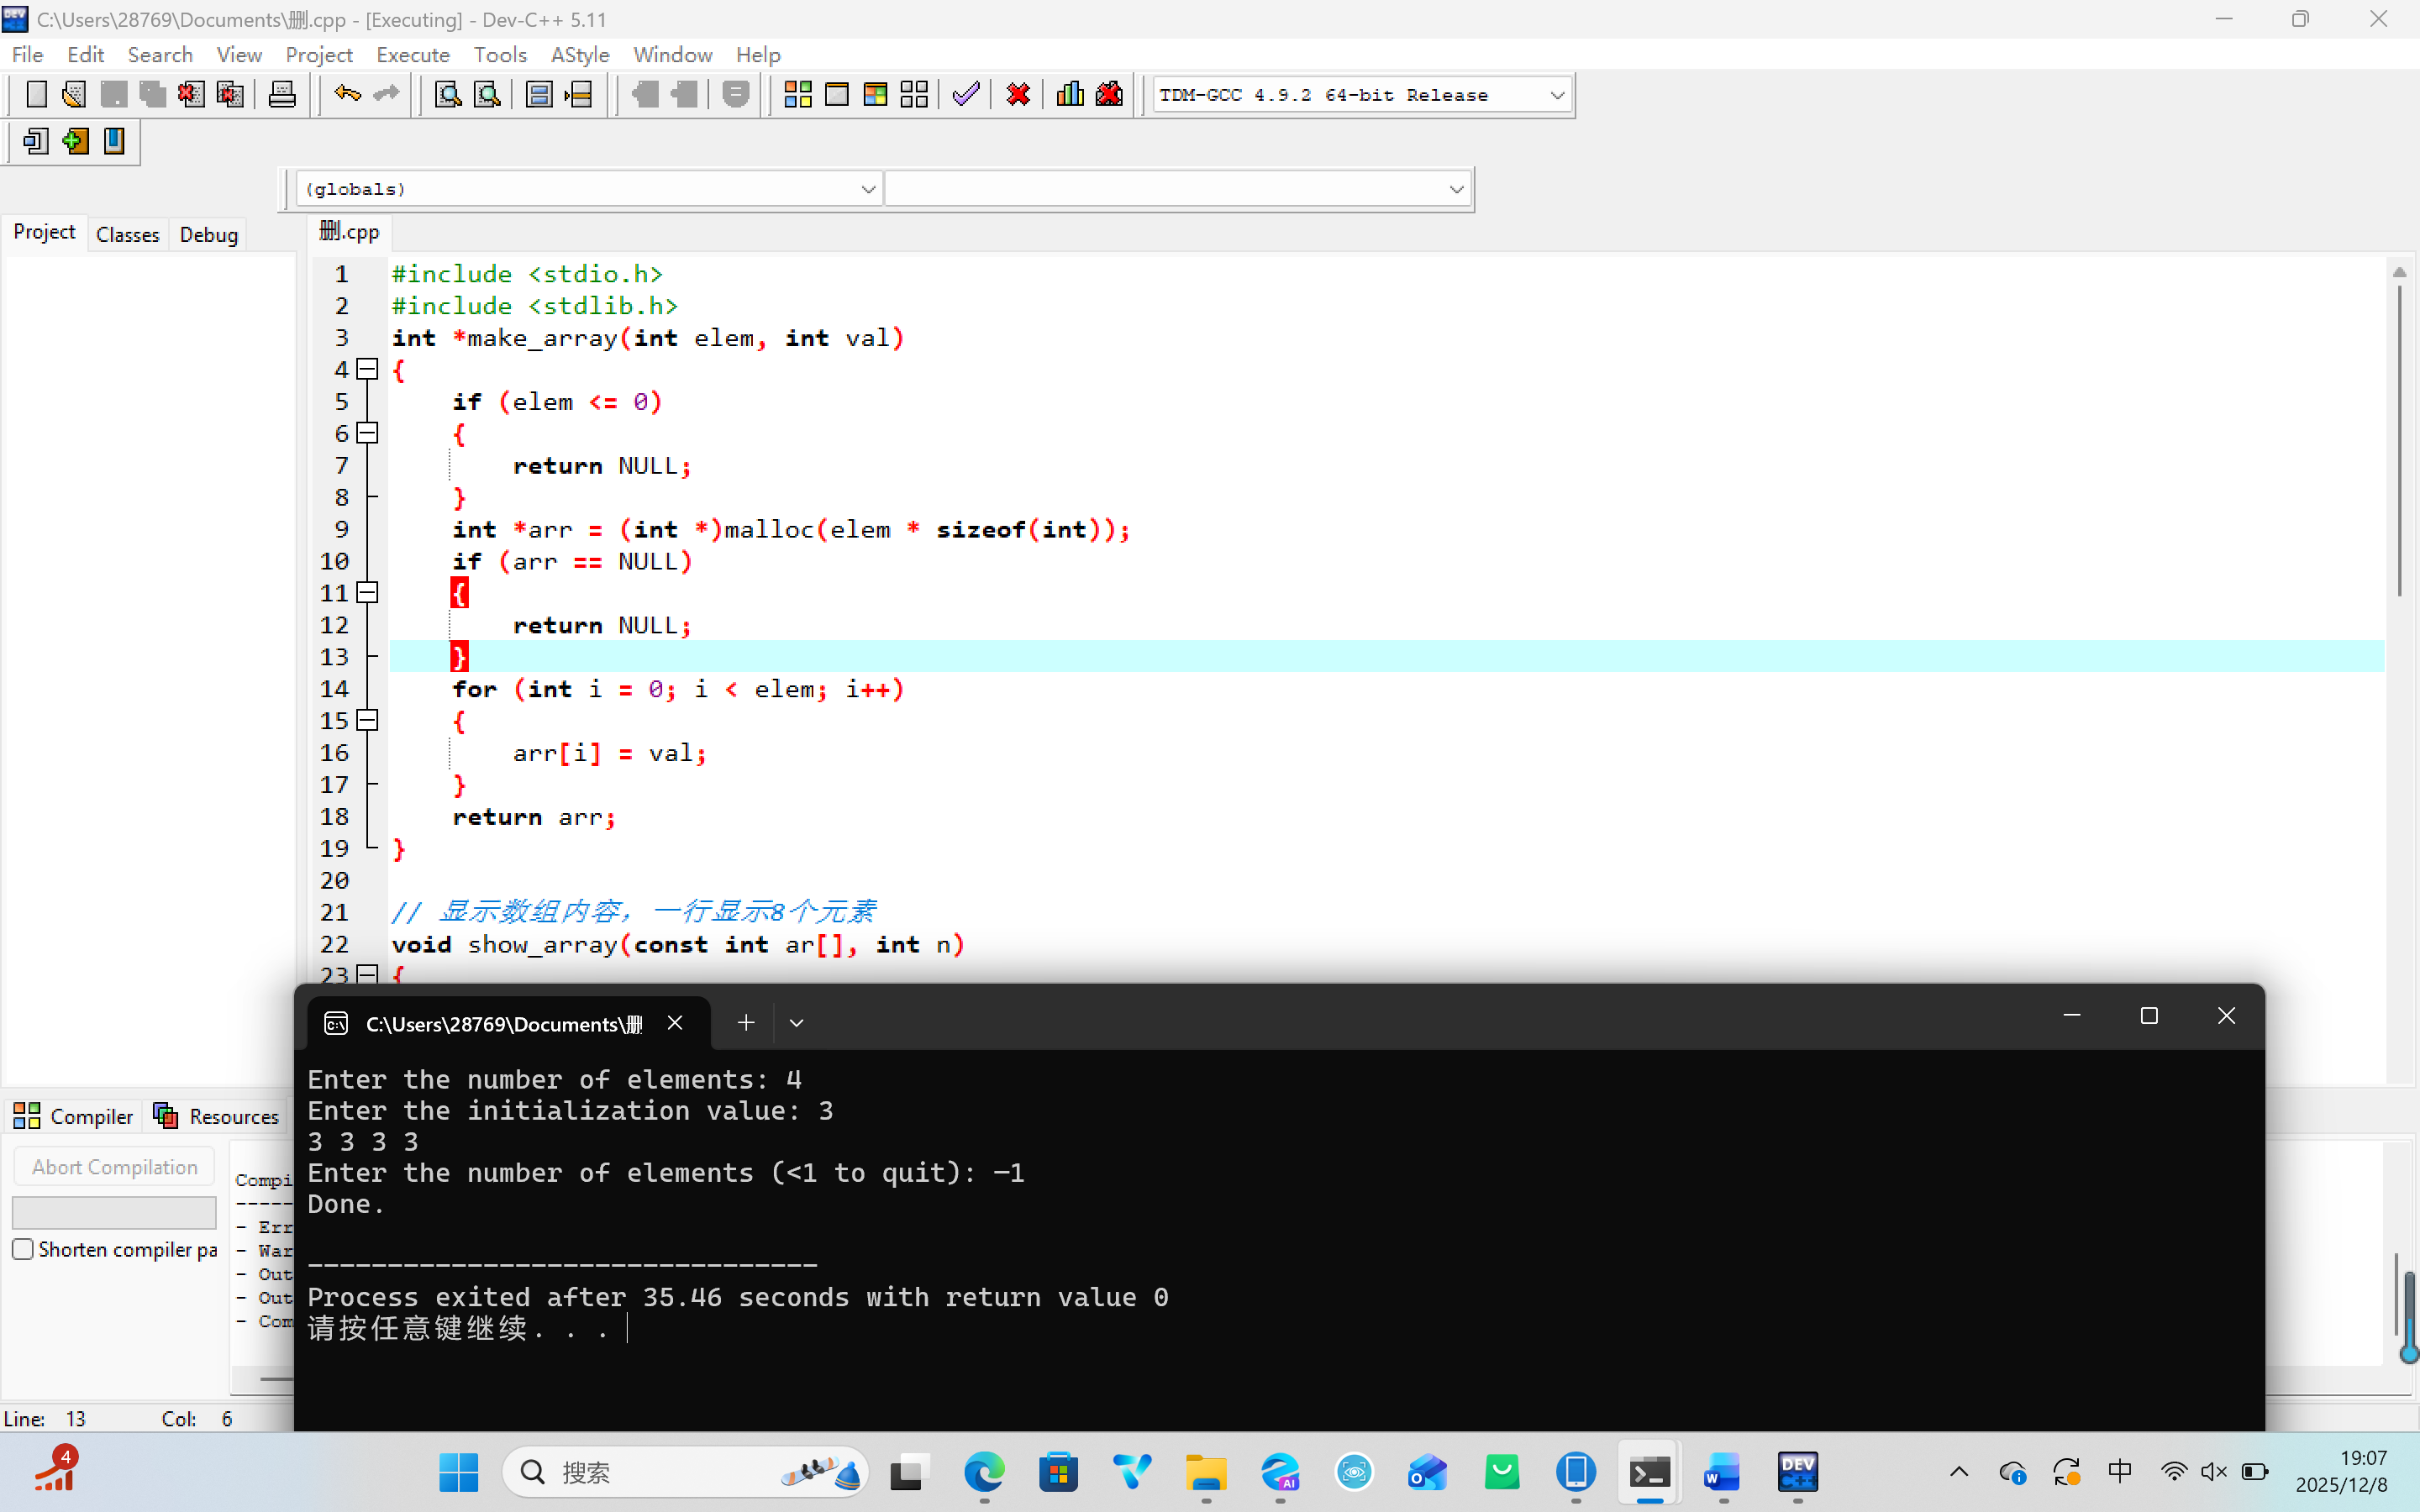Collapse the code fold at line 4
The height and width of the screenshot is (1512, 2420).
368,370
